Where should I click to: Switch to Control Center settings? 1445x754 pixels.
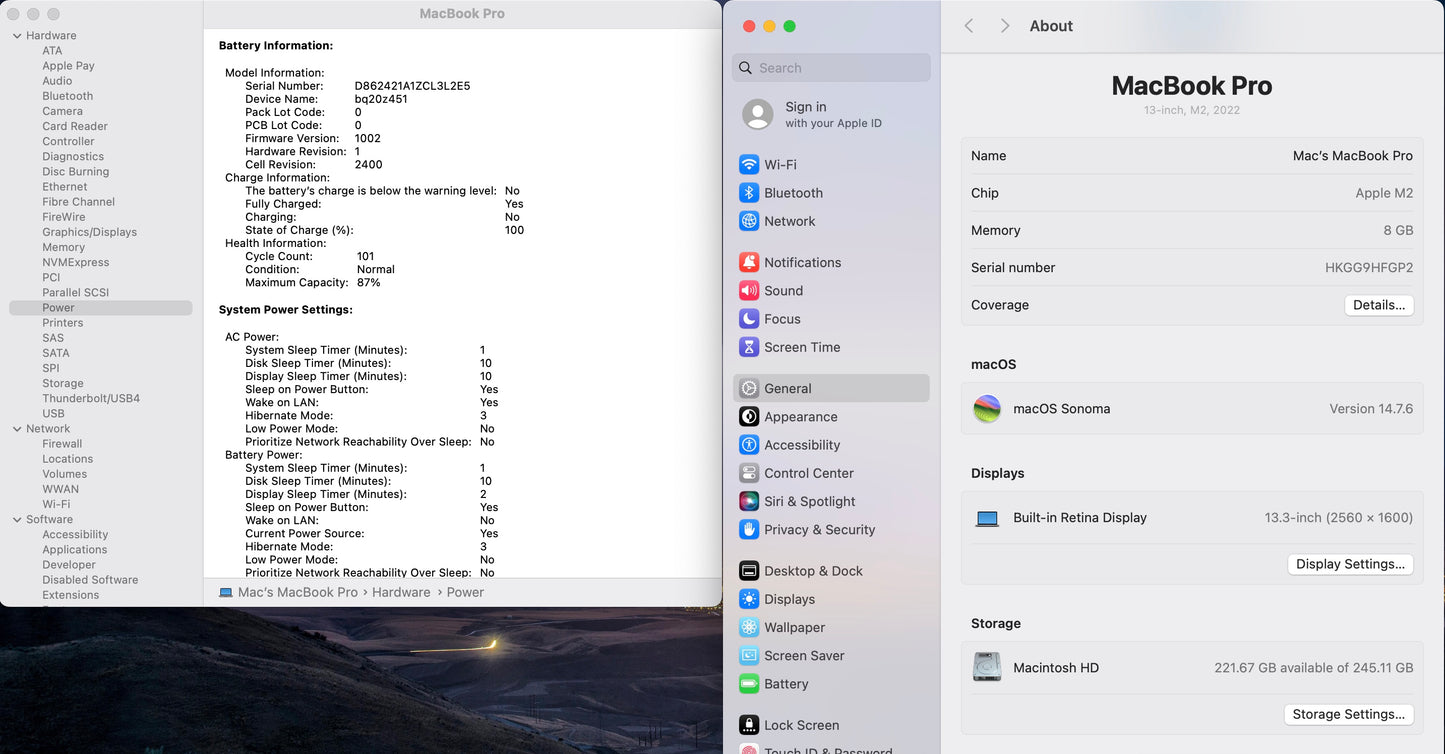point(808,473)
